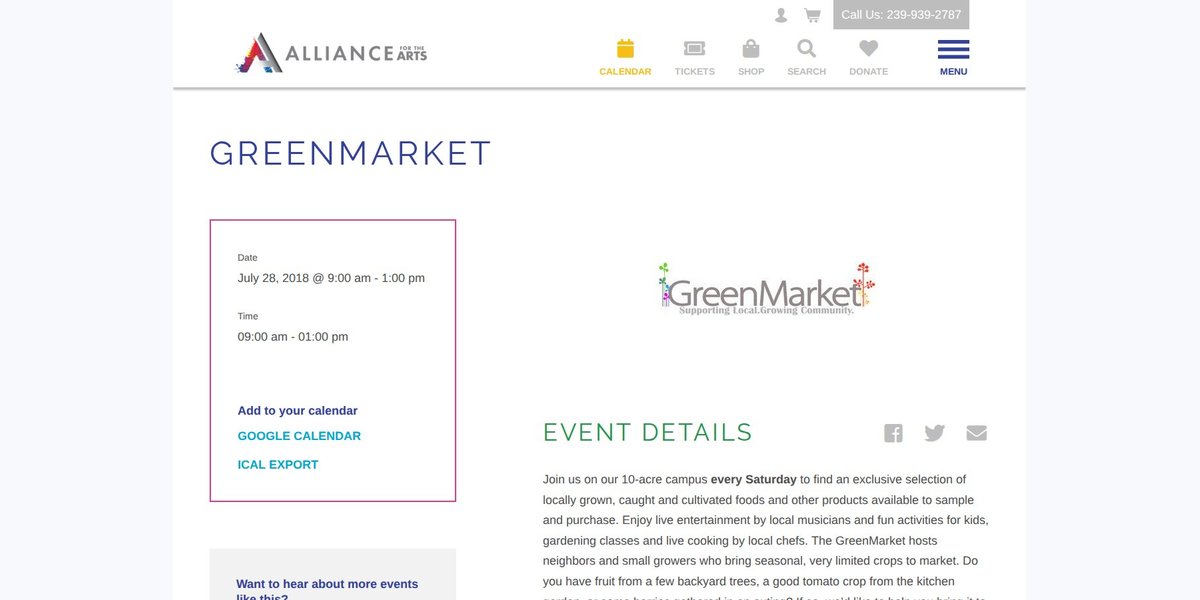Click the Event Details heading
Screen dimensions: 1200x600
tap(648, 433)
